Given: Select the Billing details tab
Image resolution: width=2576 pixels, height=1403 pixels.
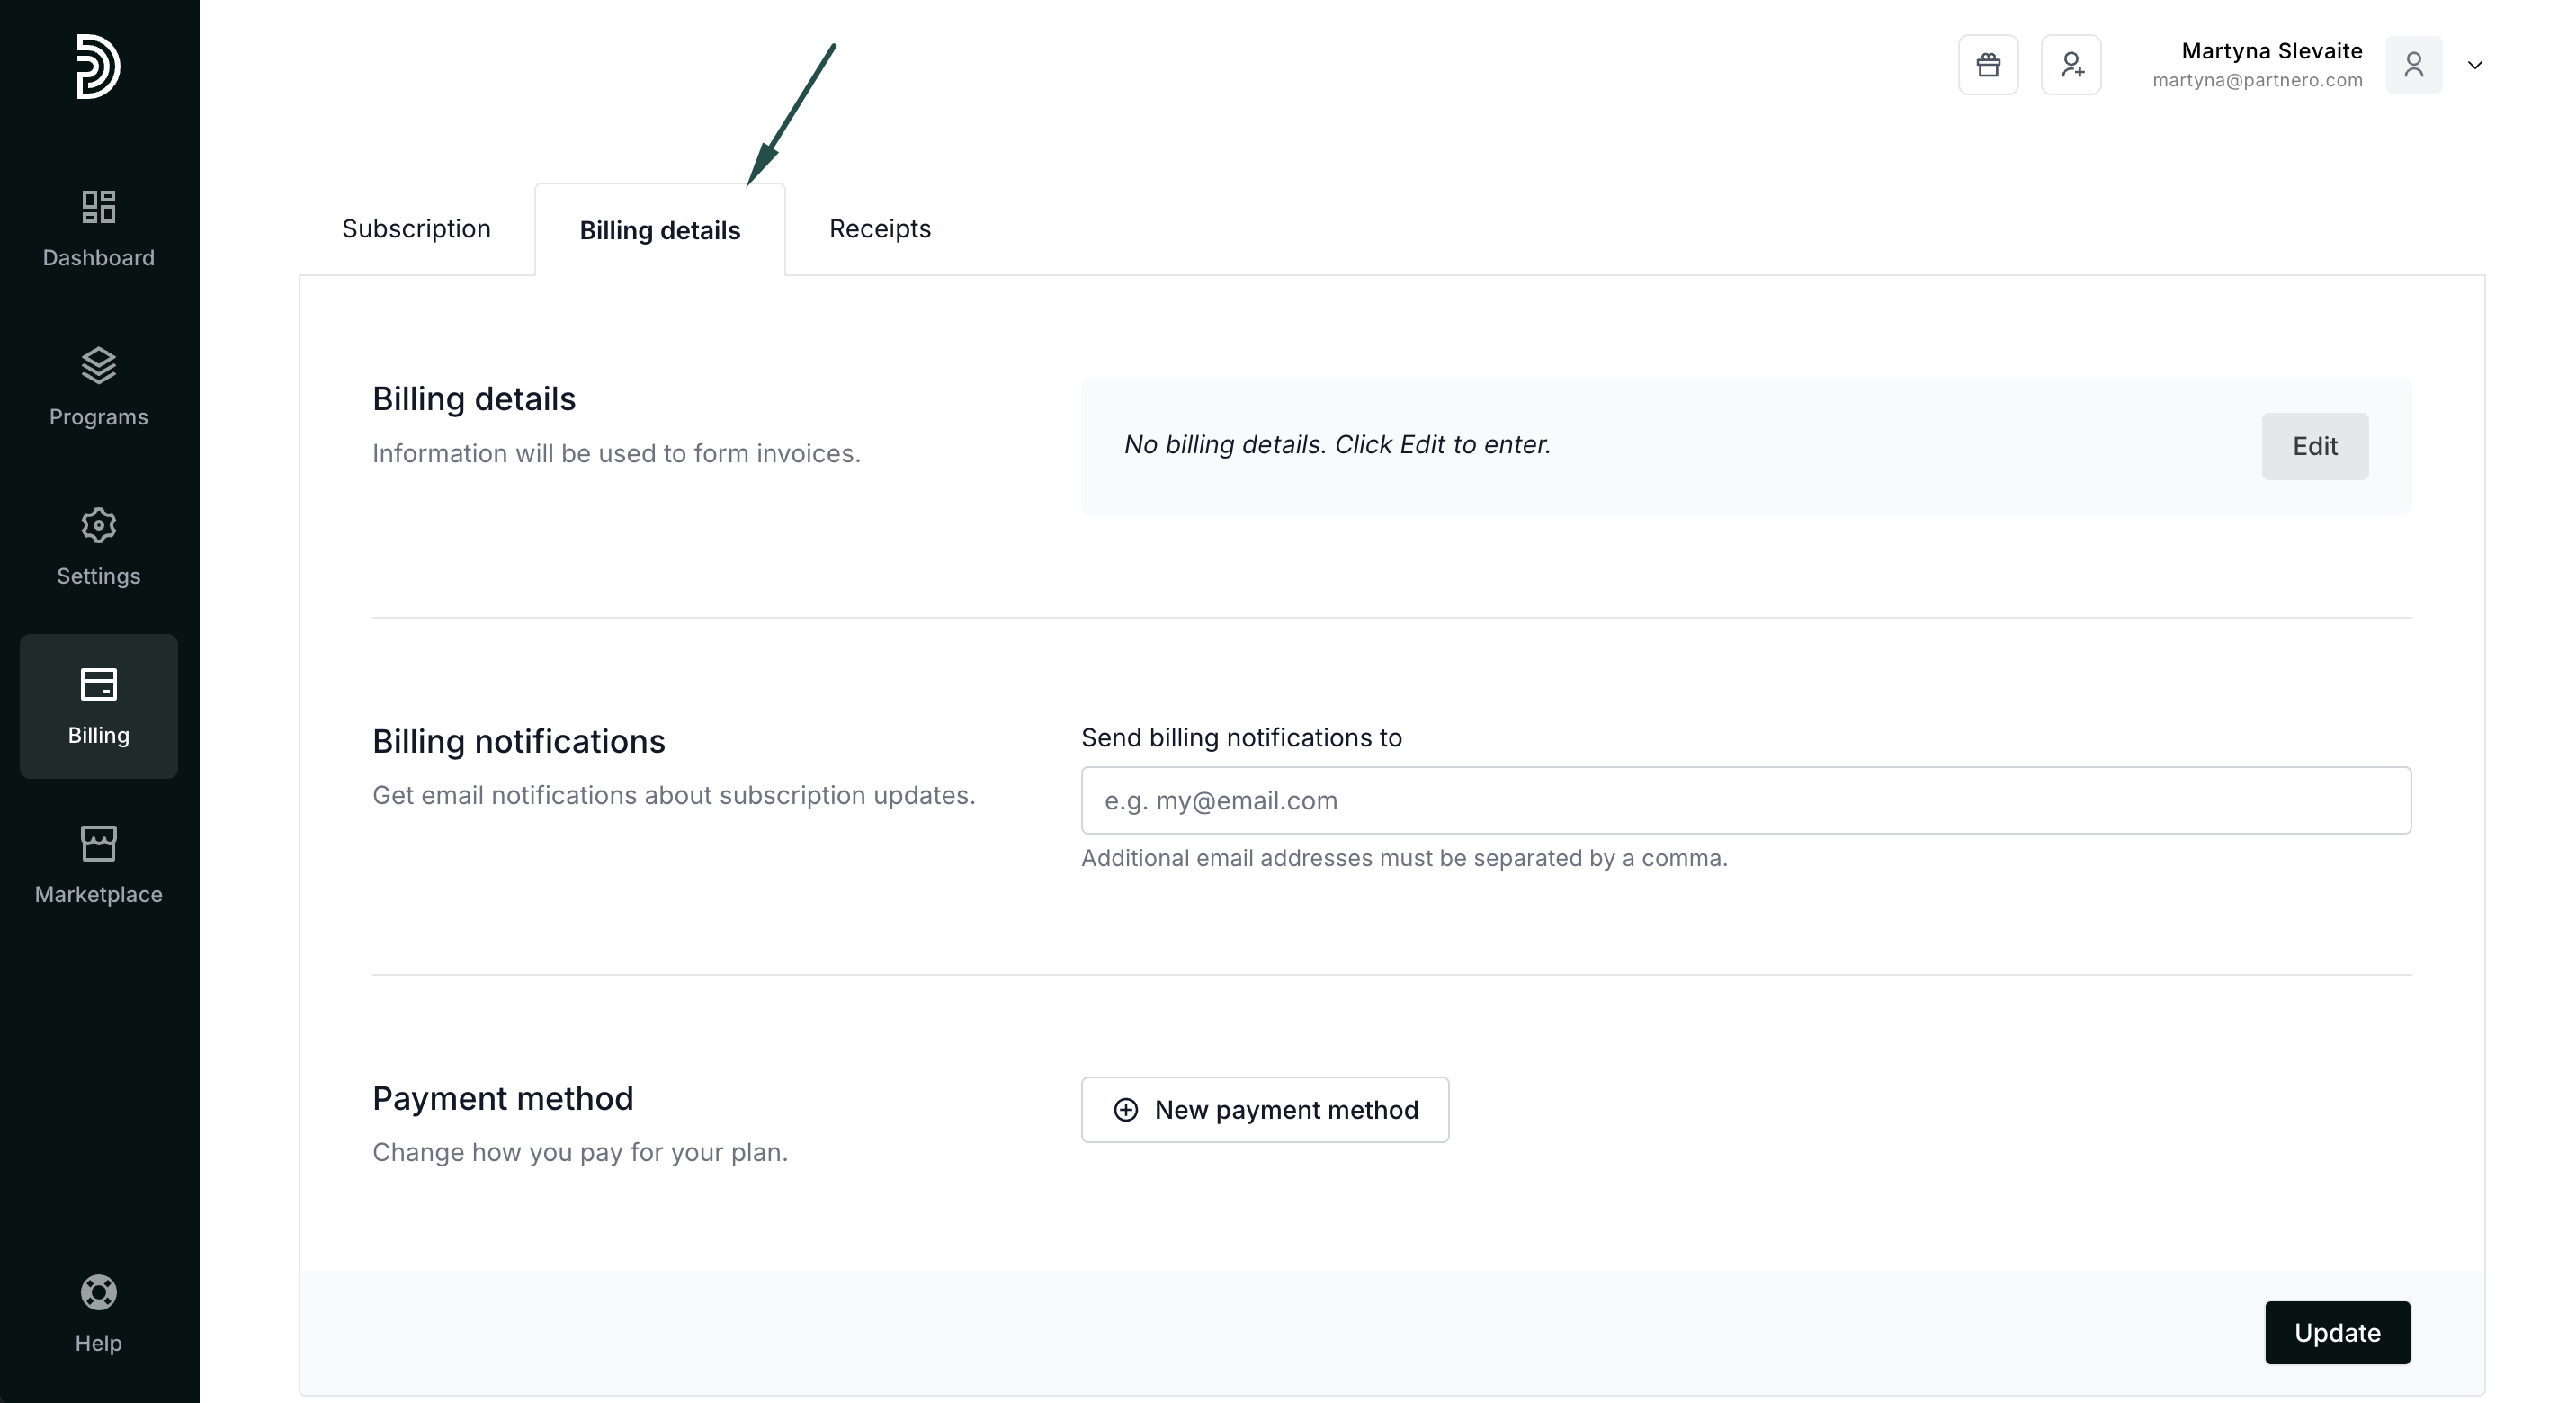Looking at the screenshot, I should click(x=660, y=230).
